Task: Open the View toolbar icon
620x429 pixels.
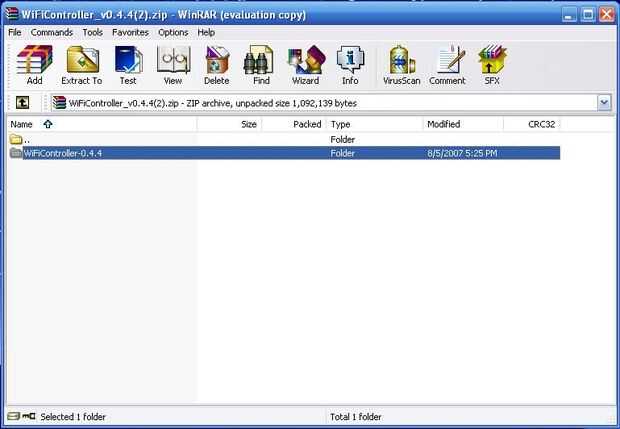Action: click(x=173, y=64)
